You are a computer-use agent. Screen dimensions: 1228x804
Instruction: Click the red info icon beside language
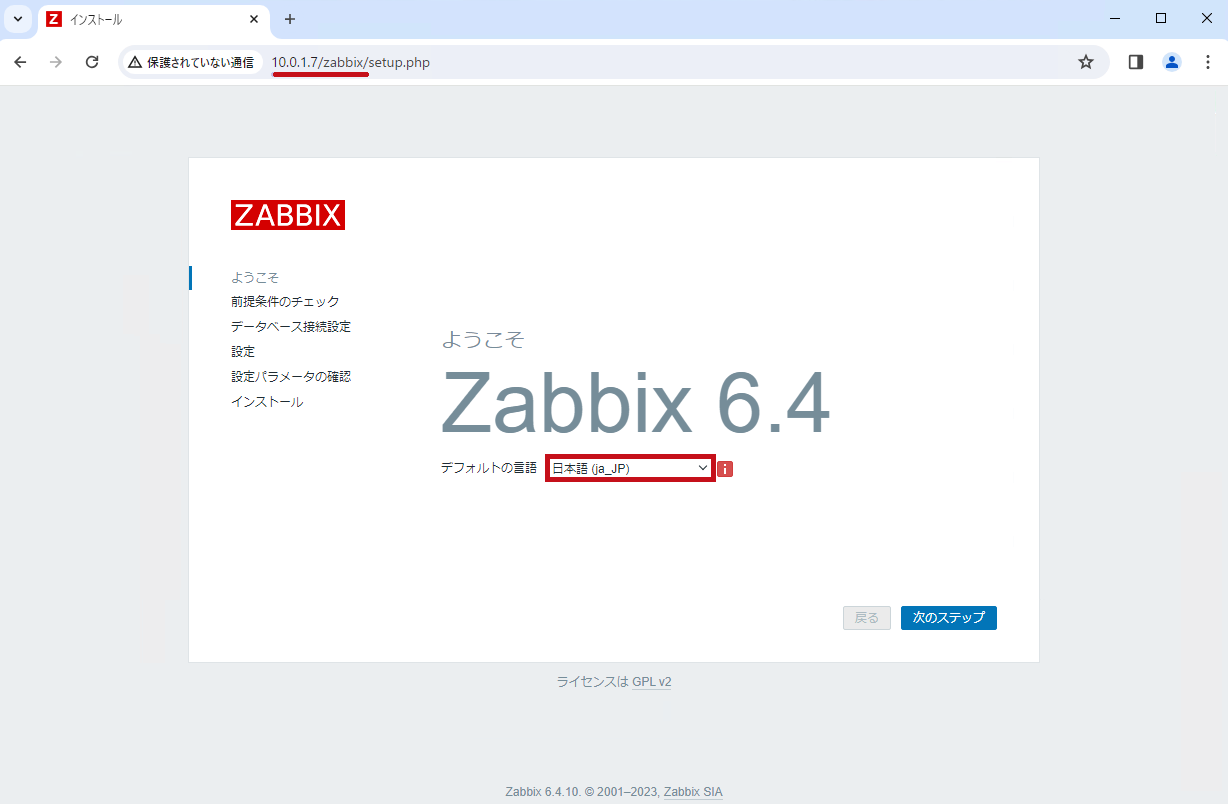[x=726, y=469]
